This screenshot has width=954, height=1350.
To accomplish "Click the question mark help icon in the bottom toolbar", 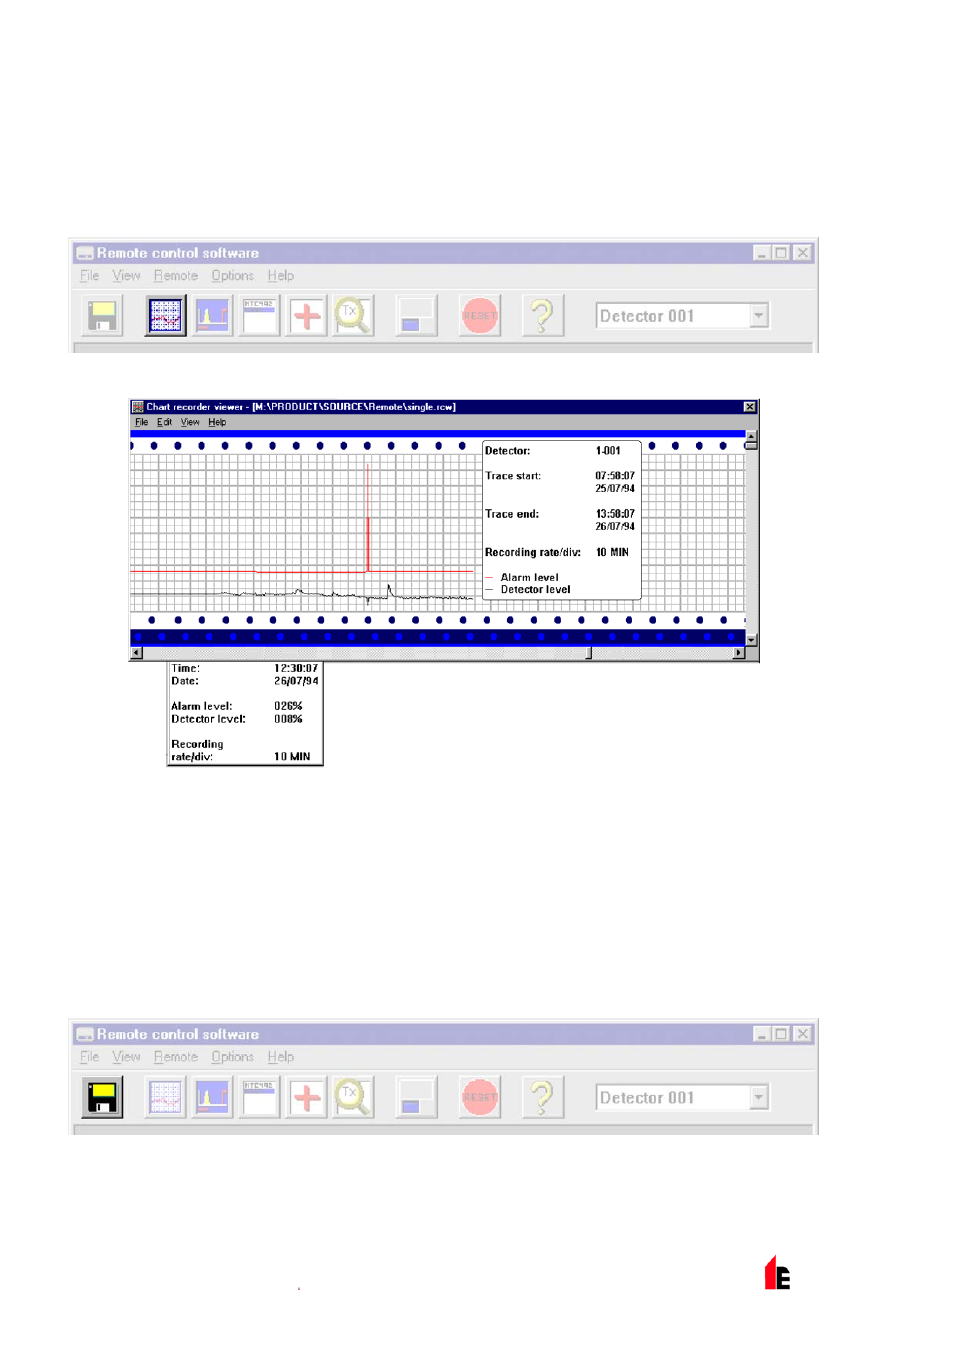I will click(542, 1098).
